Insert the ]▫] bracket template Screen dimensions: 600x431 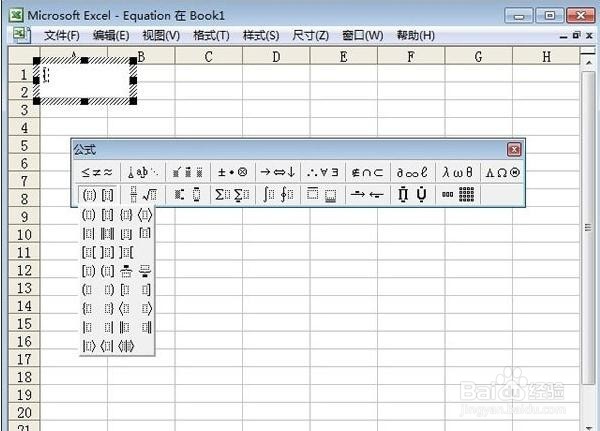pos(108,252)
